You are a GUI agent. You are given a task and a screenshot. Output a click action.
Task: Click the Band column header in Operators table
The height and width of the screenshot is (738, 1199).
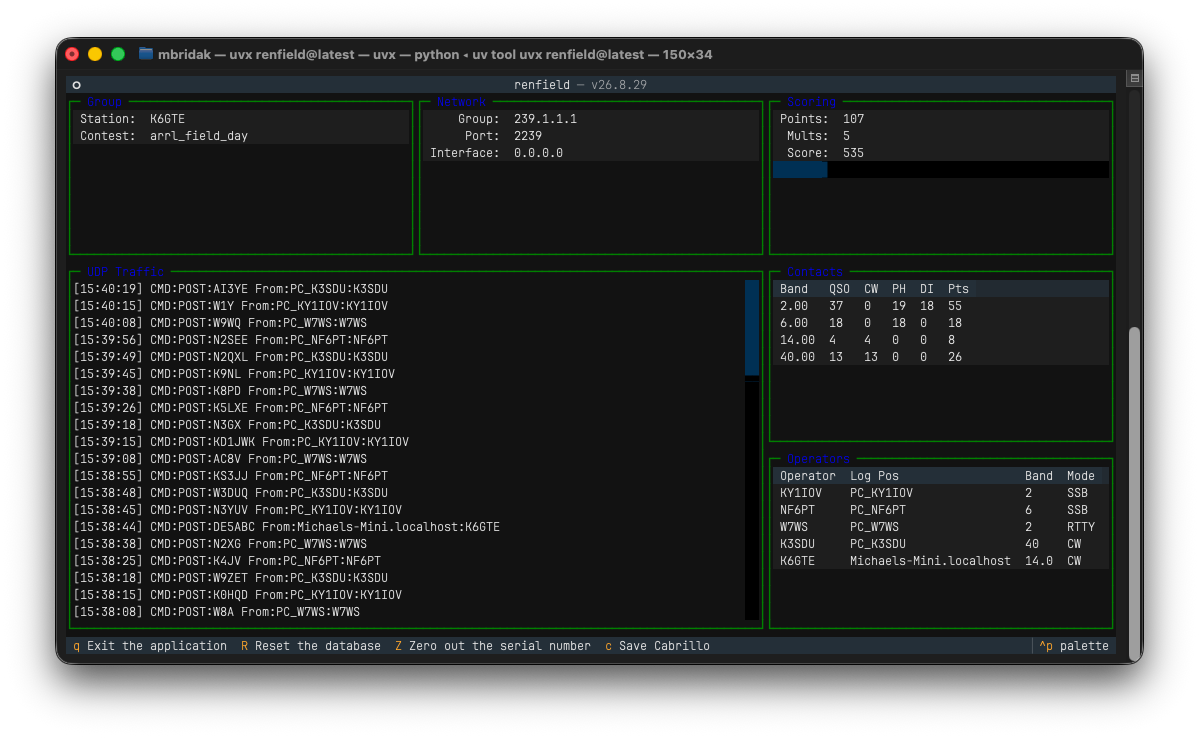click(1038, 476)
